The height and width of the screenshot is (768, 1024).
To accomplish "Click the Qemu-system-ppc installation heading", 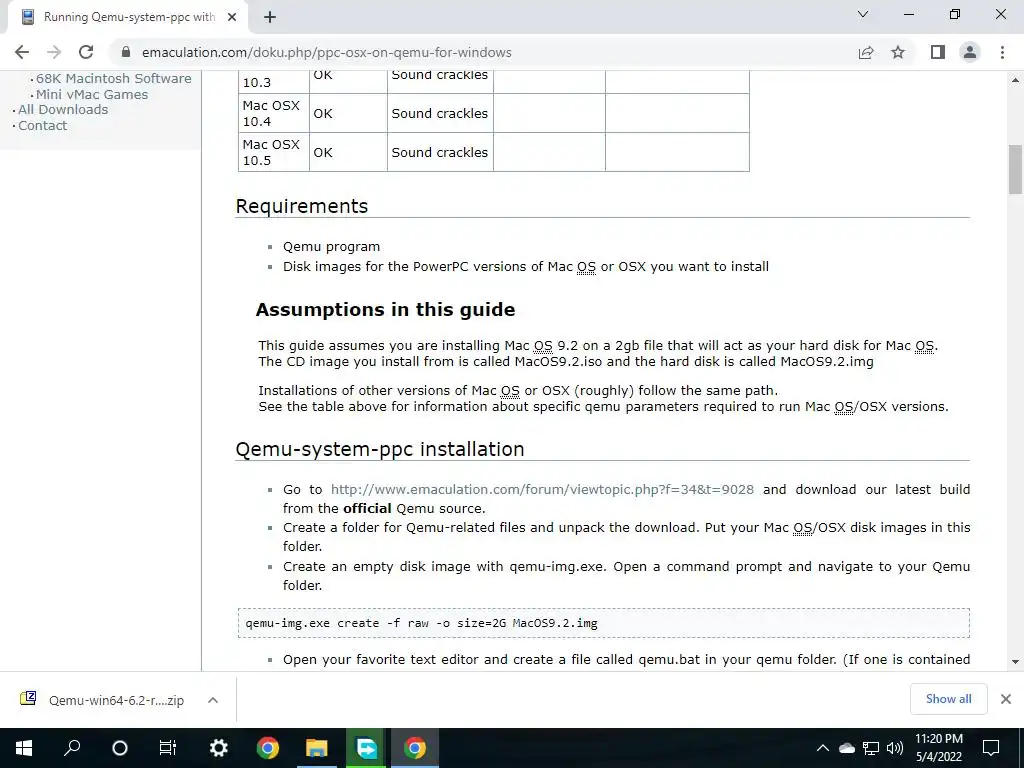I will pos(380,449).
